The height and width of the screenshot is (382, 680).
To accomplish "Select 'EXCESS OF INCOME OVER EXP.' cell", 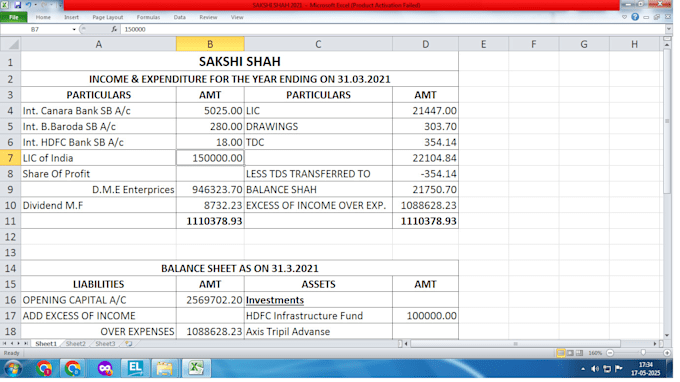I will [x=318, y=206].
